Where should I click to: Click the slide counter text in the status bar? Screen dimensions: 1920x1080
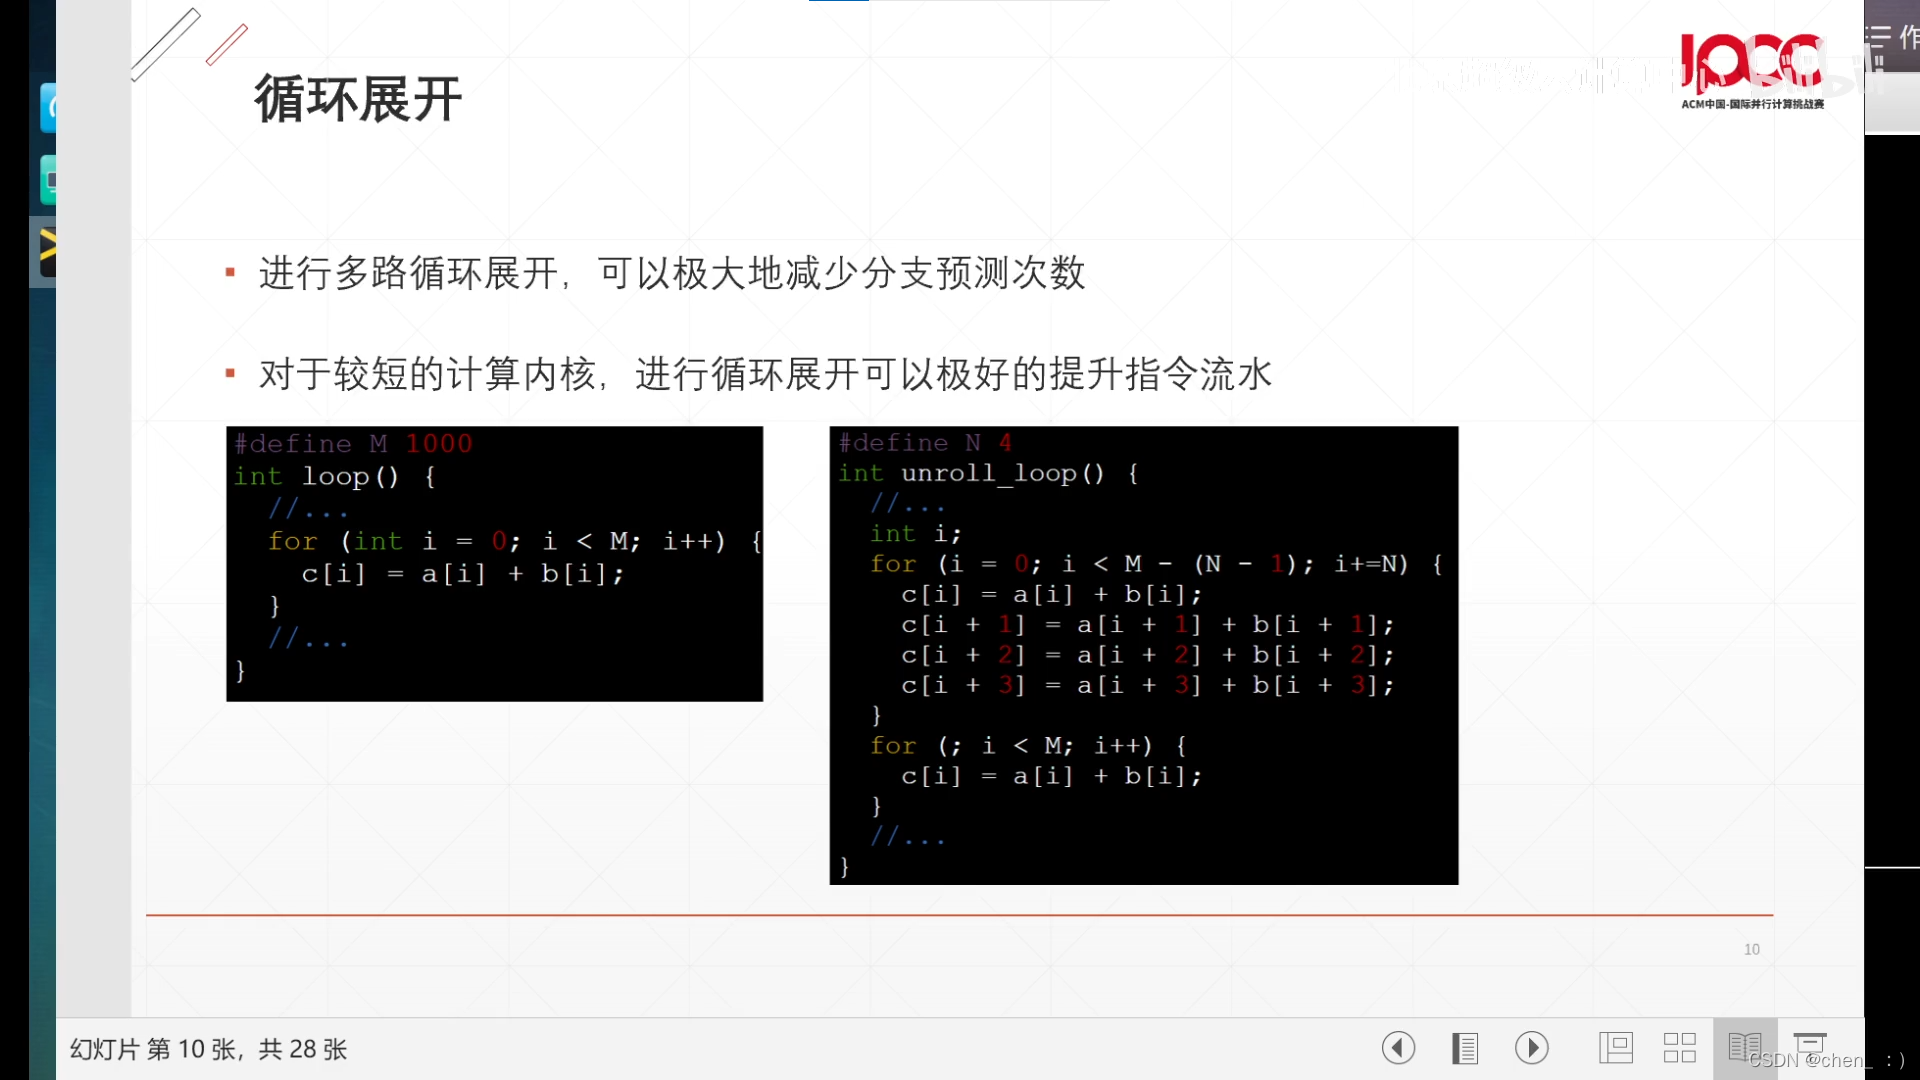pyautogui.click(x=208, y=1049)
